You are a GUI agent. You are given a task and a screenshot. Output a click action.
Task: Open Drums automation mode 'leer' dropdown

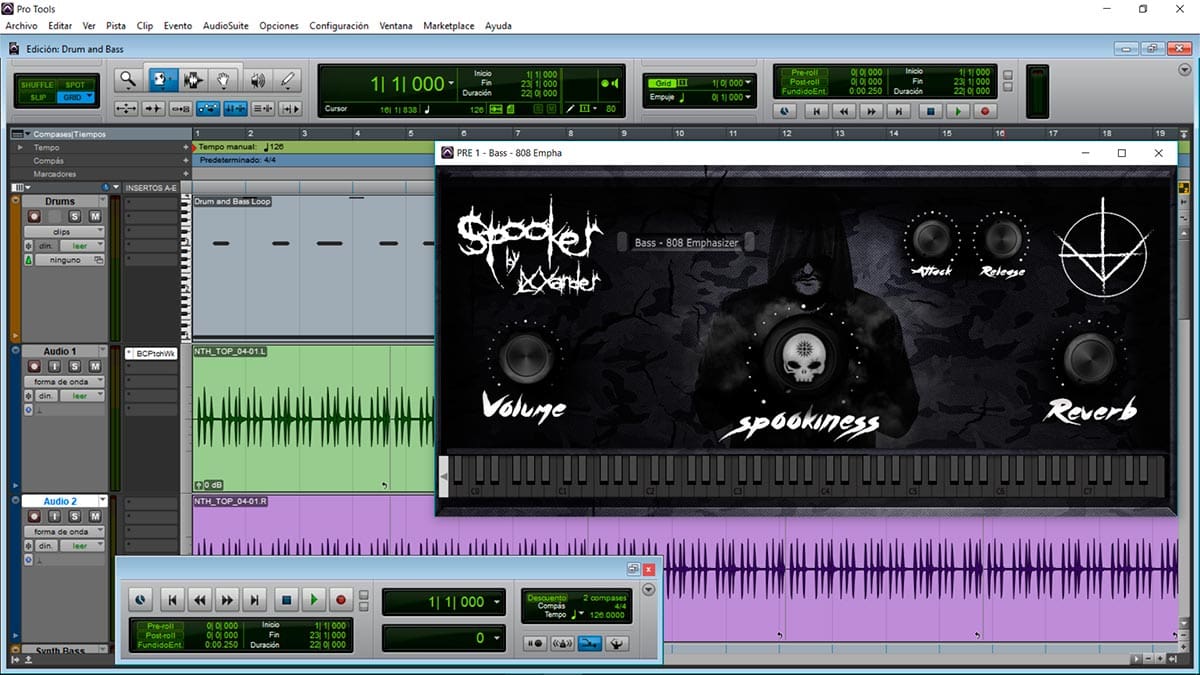coord(82,245)
